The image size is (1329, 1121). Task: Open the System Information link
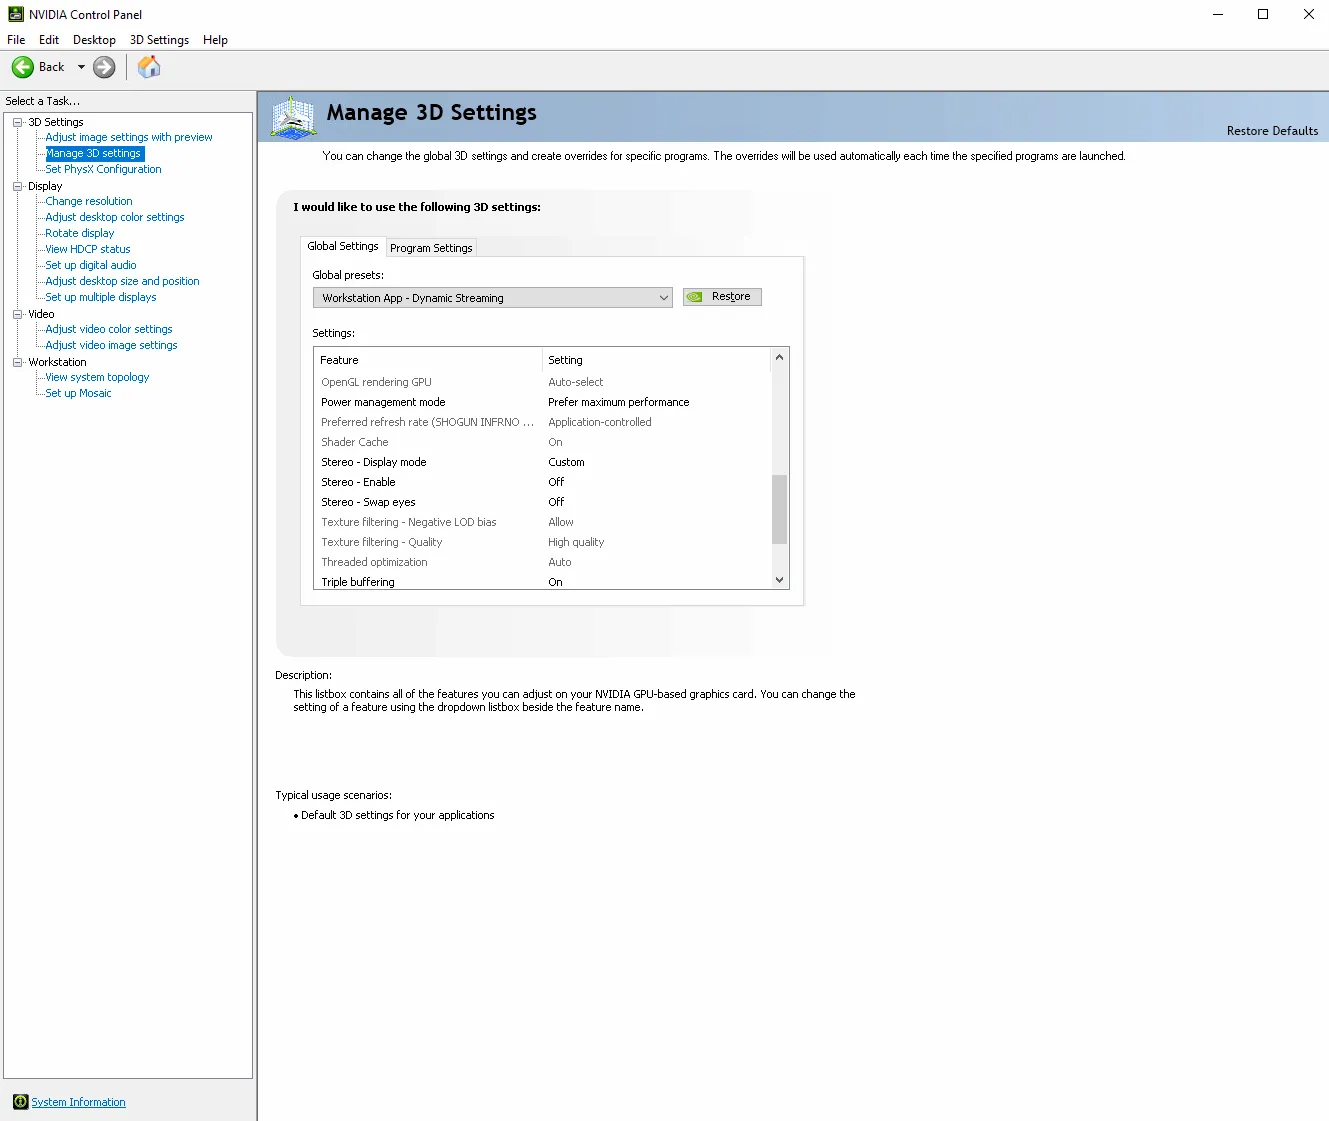coord(78,1102)
